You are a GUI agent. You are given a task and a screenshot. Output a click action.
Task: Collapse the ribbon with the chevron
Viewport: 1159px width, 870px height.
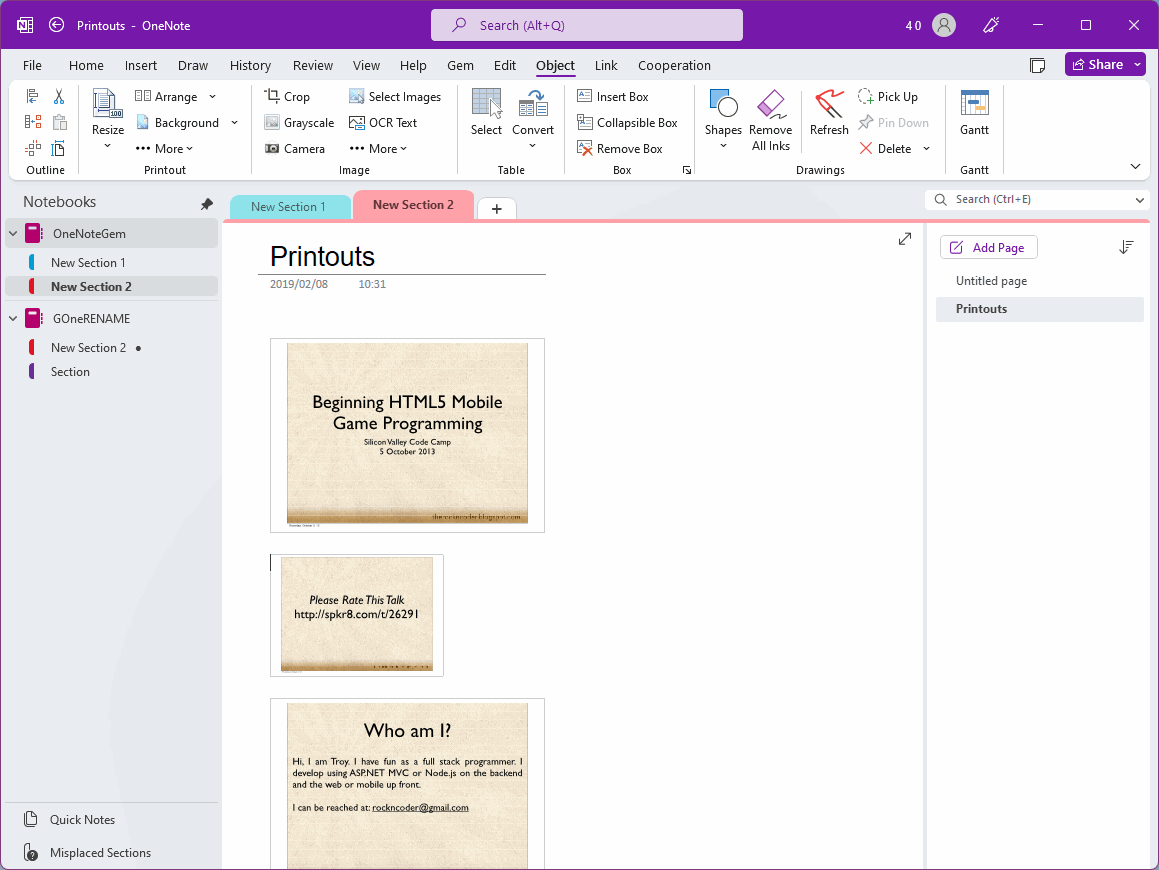point(1135,166)
